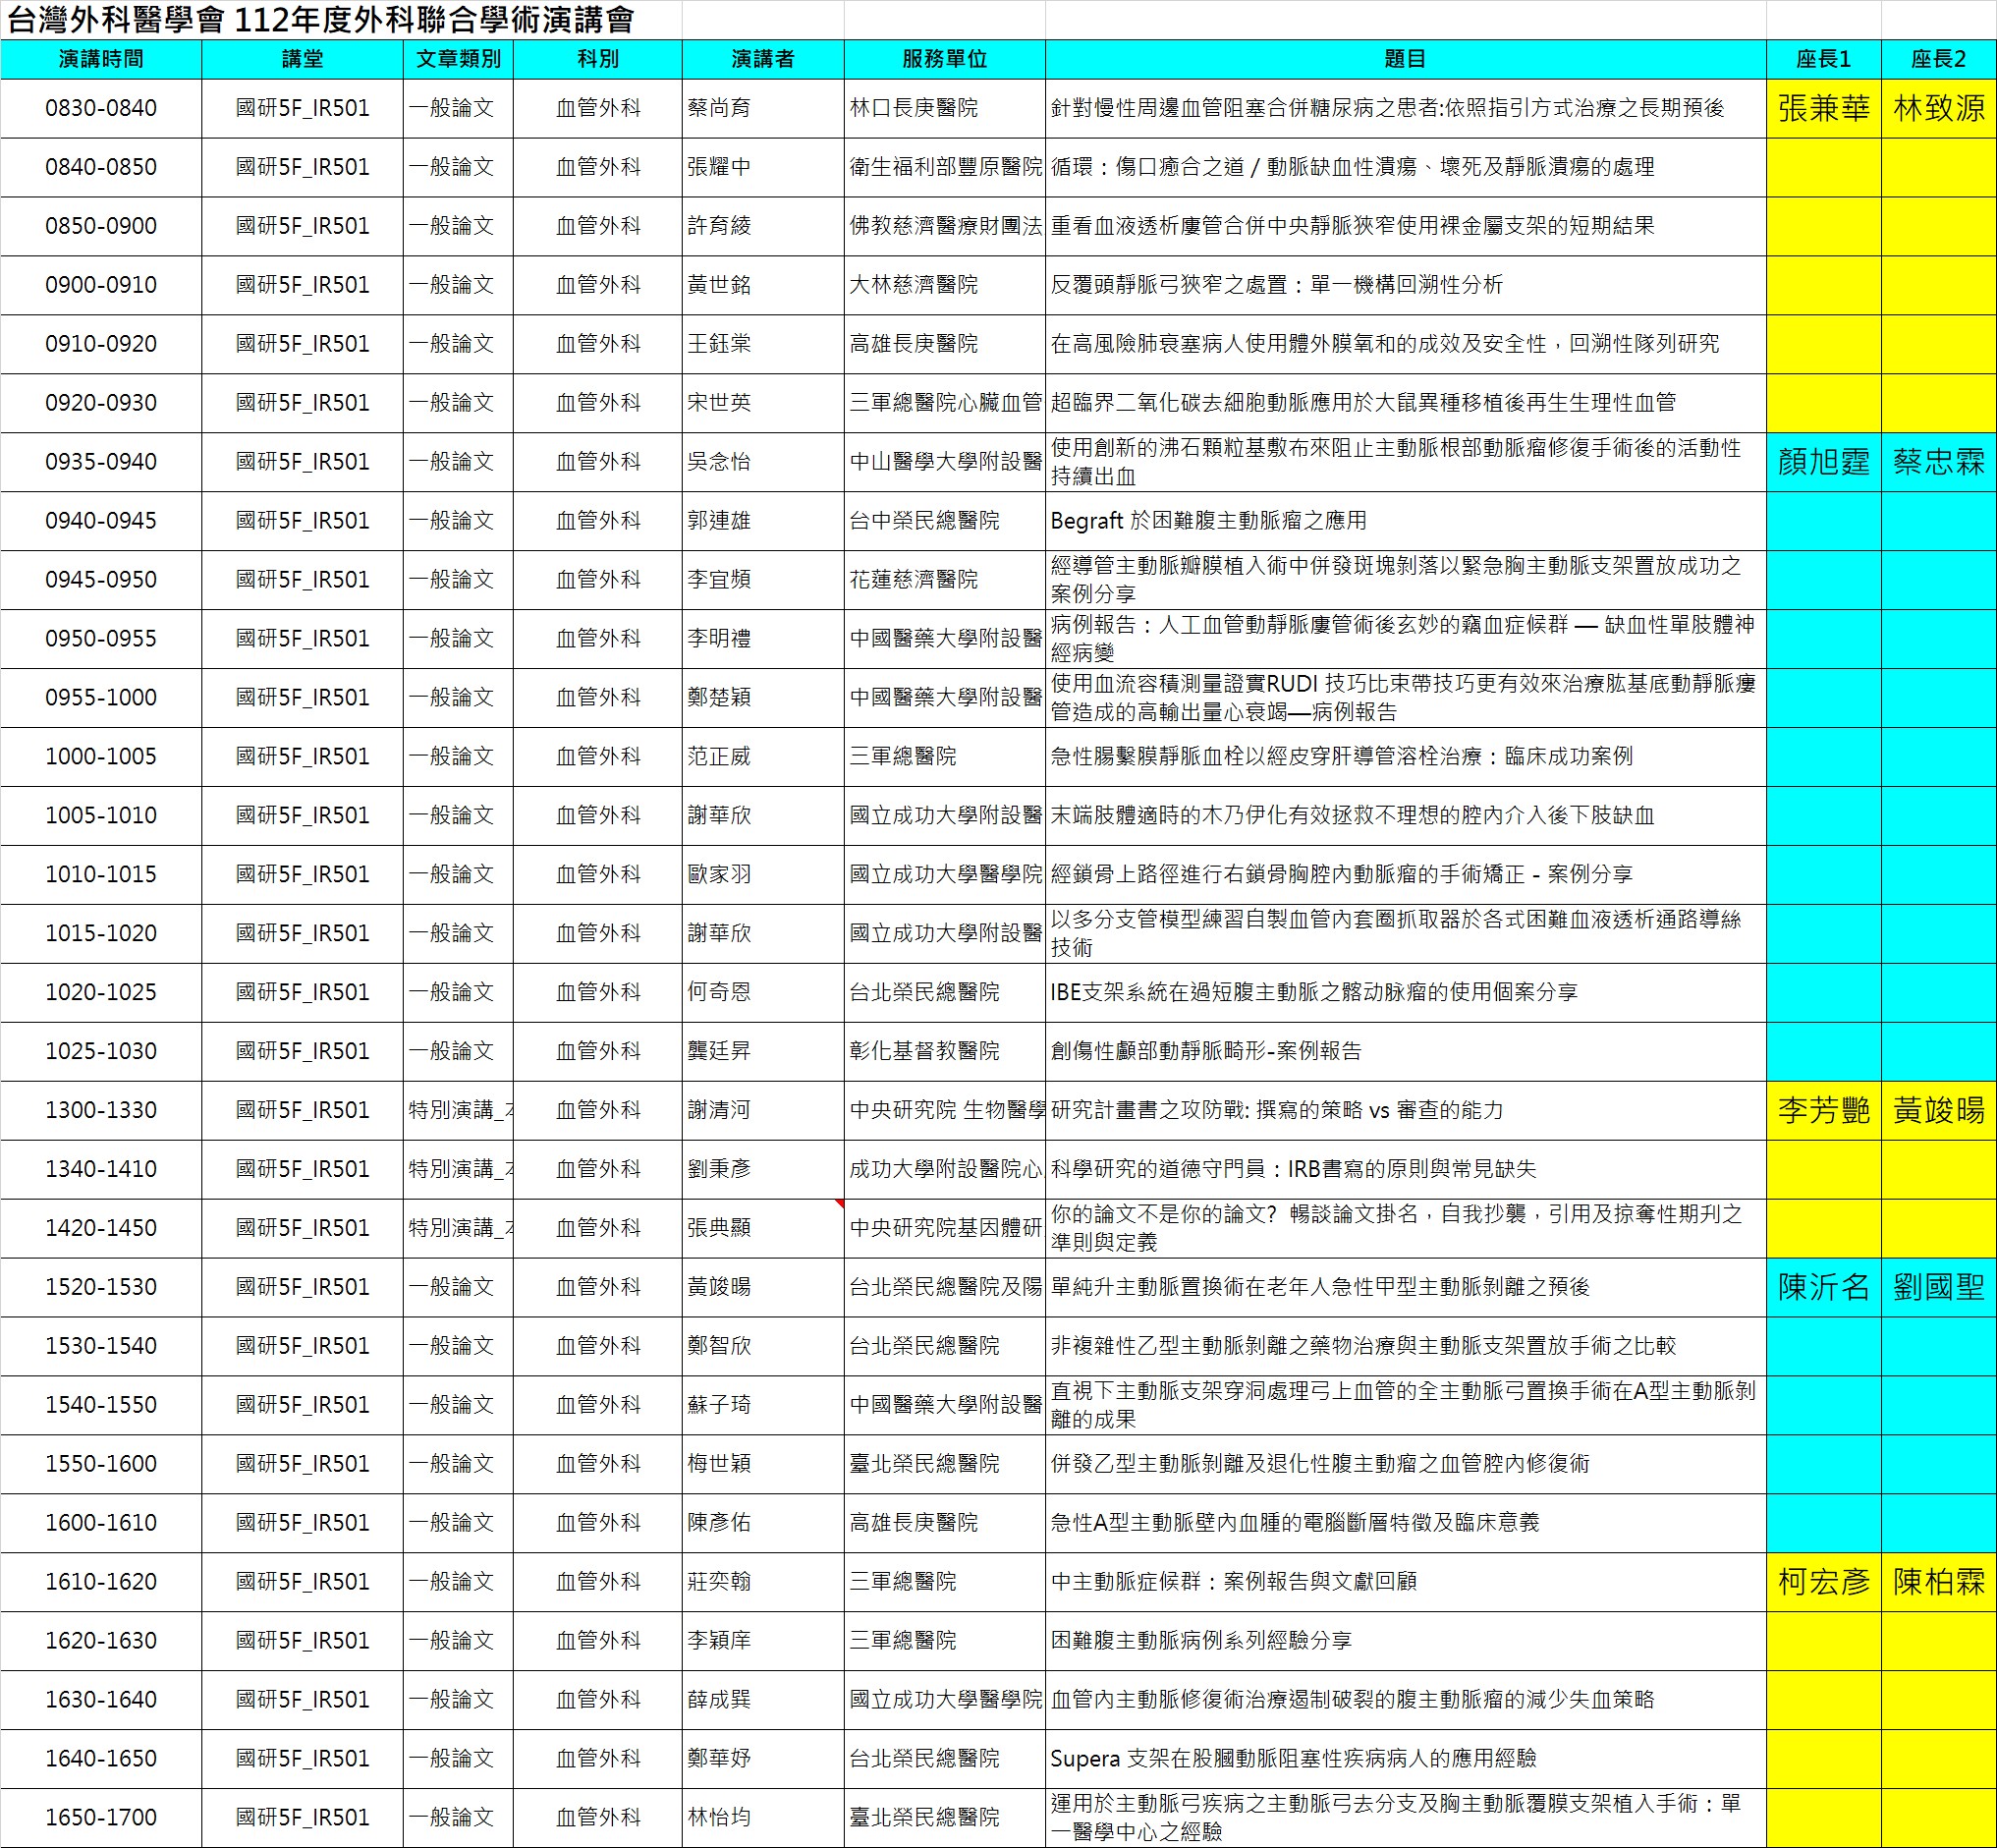Screen dimensions: 1997x1848
Task: Click speaker cell 鄭楚穎
Action: coord(763,697)
